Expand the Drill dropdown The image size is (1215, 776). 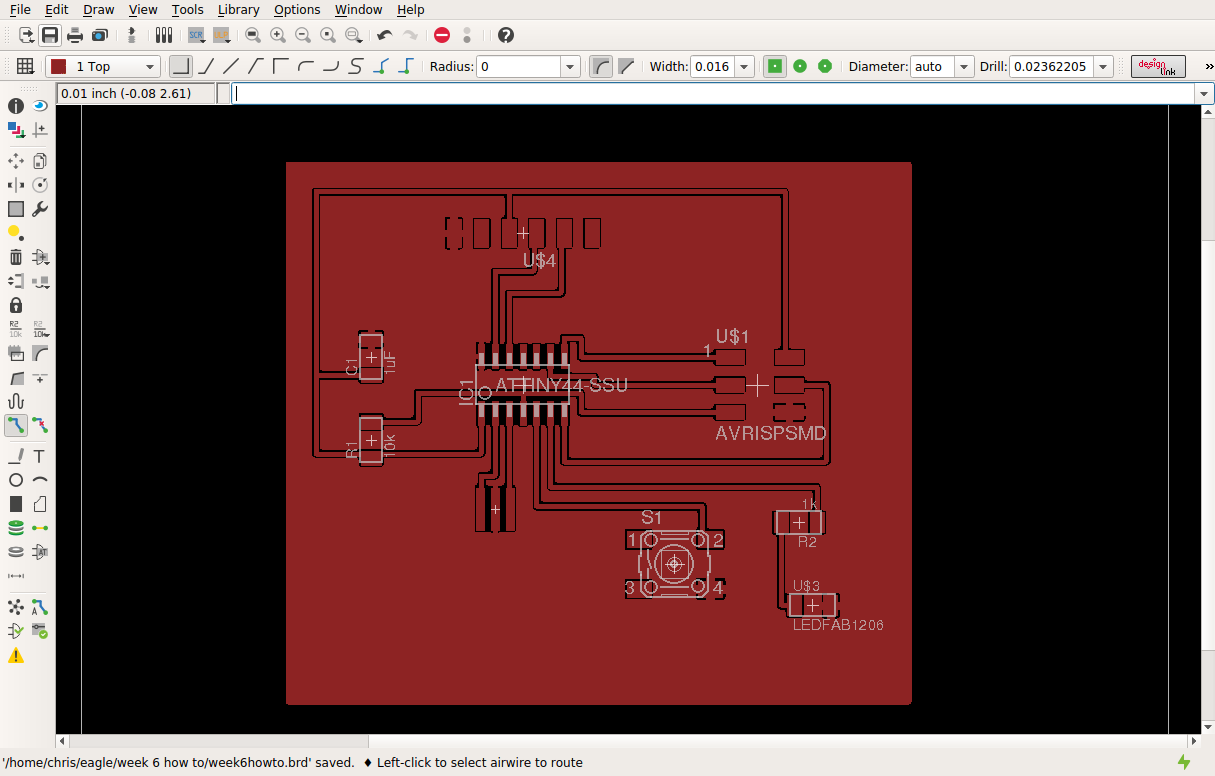pyautogui.click(x=1103, y=67)
